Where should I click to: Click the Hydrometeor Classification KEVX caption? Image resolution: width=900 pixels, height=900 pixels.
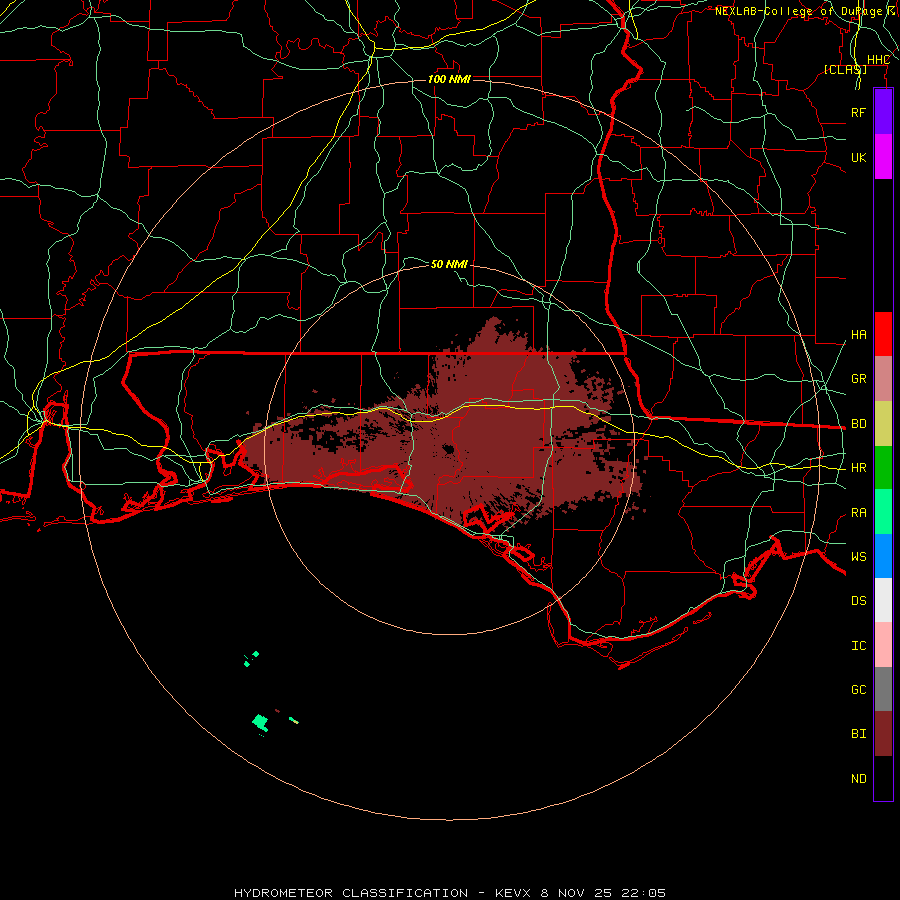pos(450,893)
